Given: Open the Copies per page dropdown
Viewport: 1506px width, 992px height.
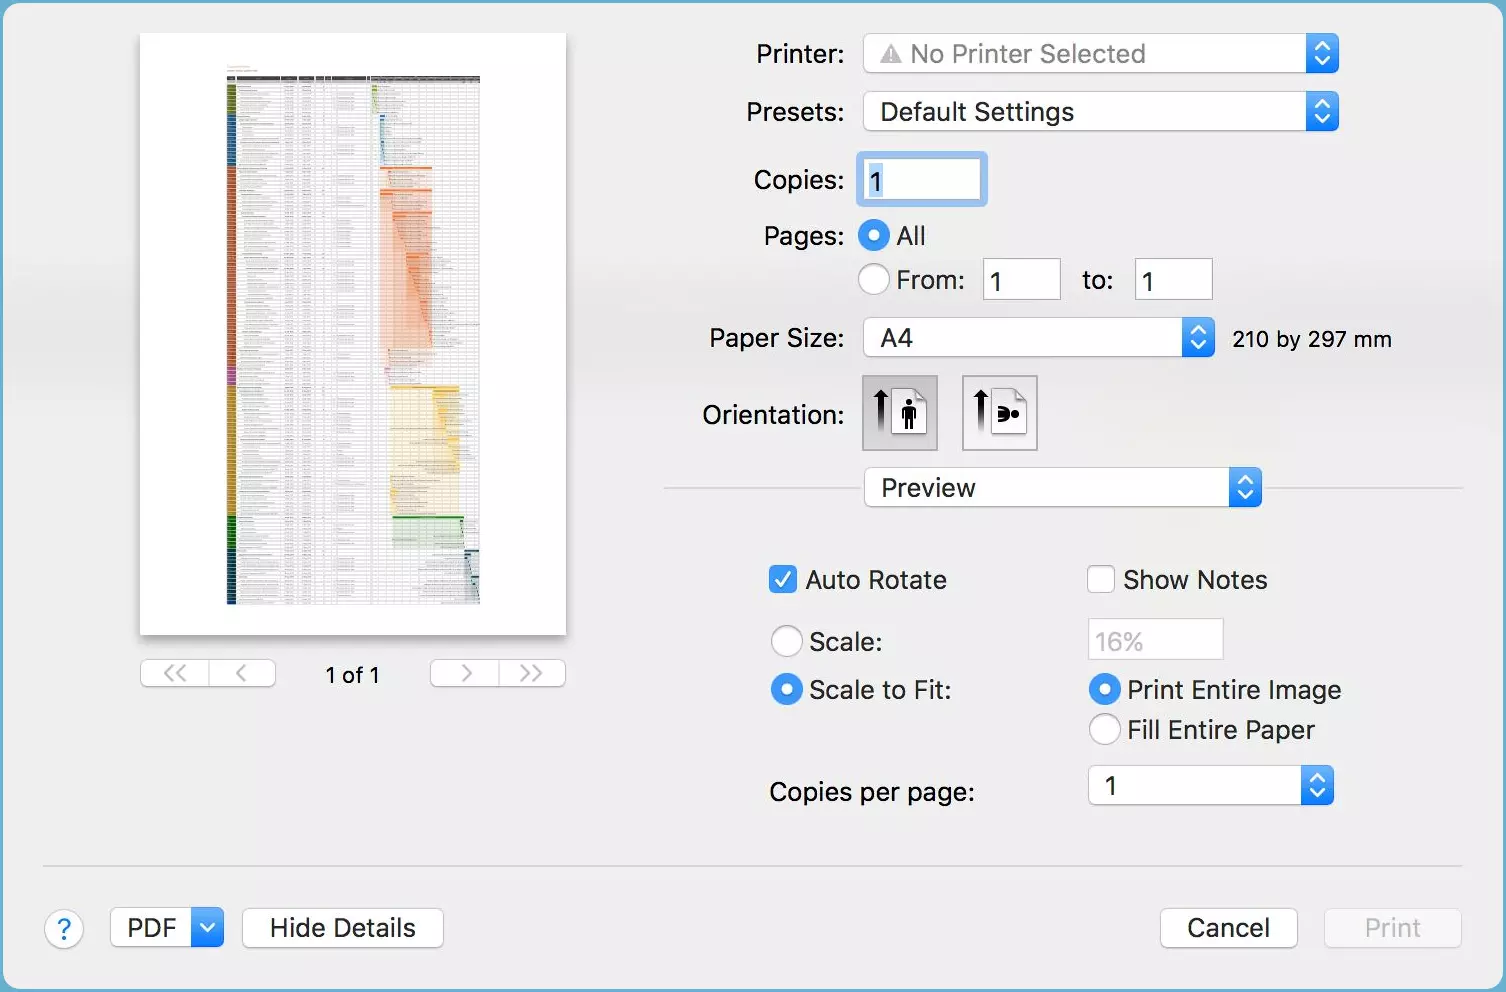Looking at the screenshot, I should click(1318, 785).
